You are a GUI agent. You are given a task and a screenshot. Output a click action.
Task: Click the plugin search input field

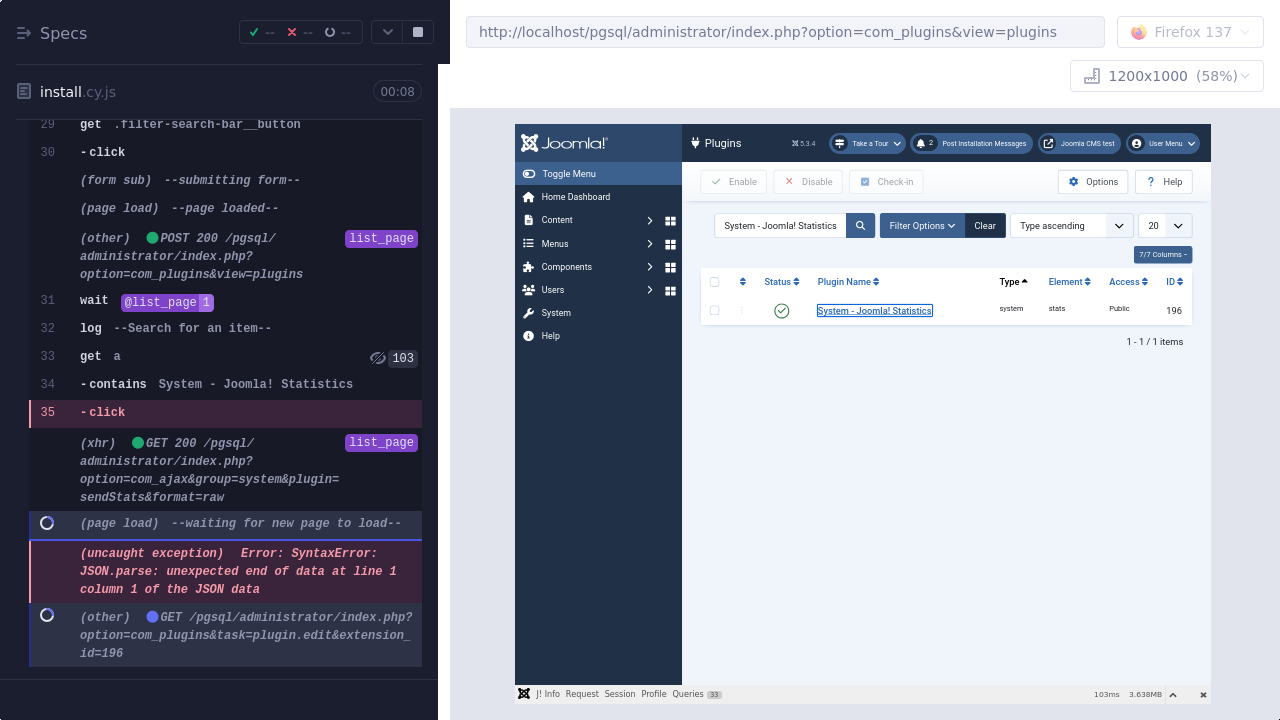click(x=780, y=226)
